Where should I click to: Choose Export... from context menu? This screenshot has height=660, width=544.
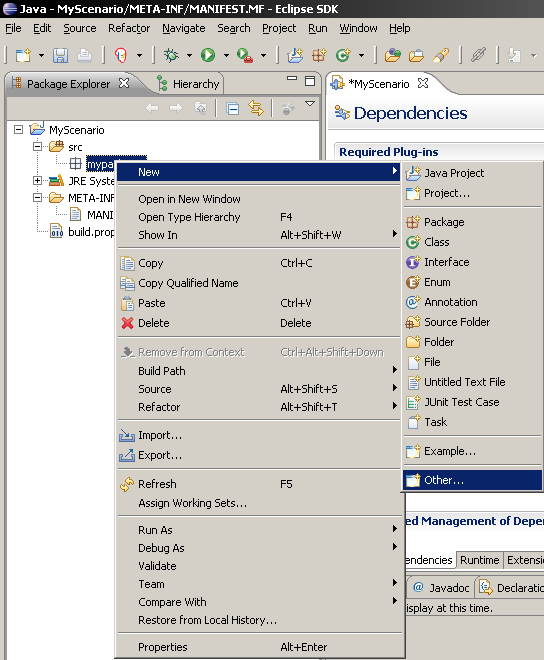258,455
